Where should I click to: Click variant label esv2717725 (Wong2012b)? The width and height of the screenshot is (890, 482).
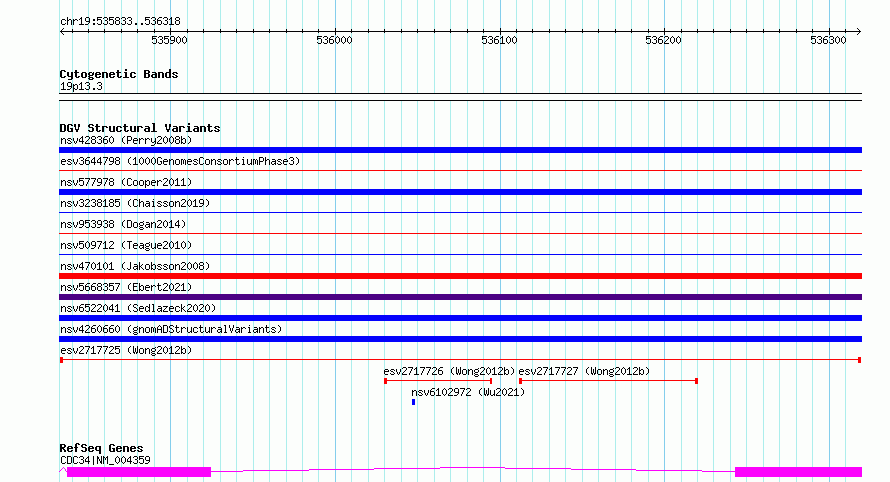click(x=126, y=350)
